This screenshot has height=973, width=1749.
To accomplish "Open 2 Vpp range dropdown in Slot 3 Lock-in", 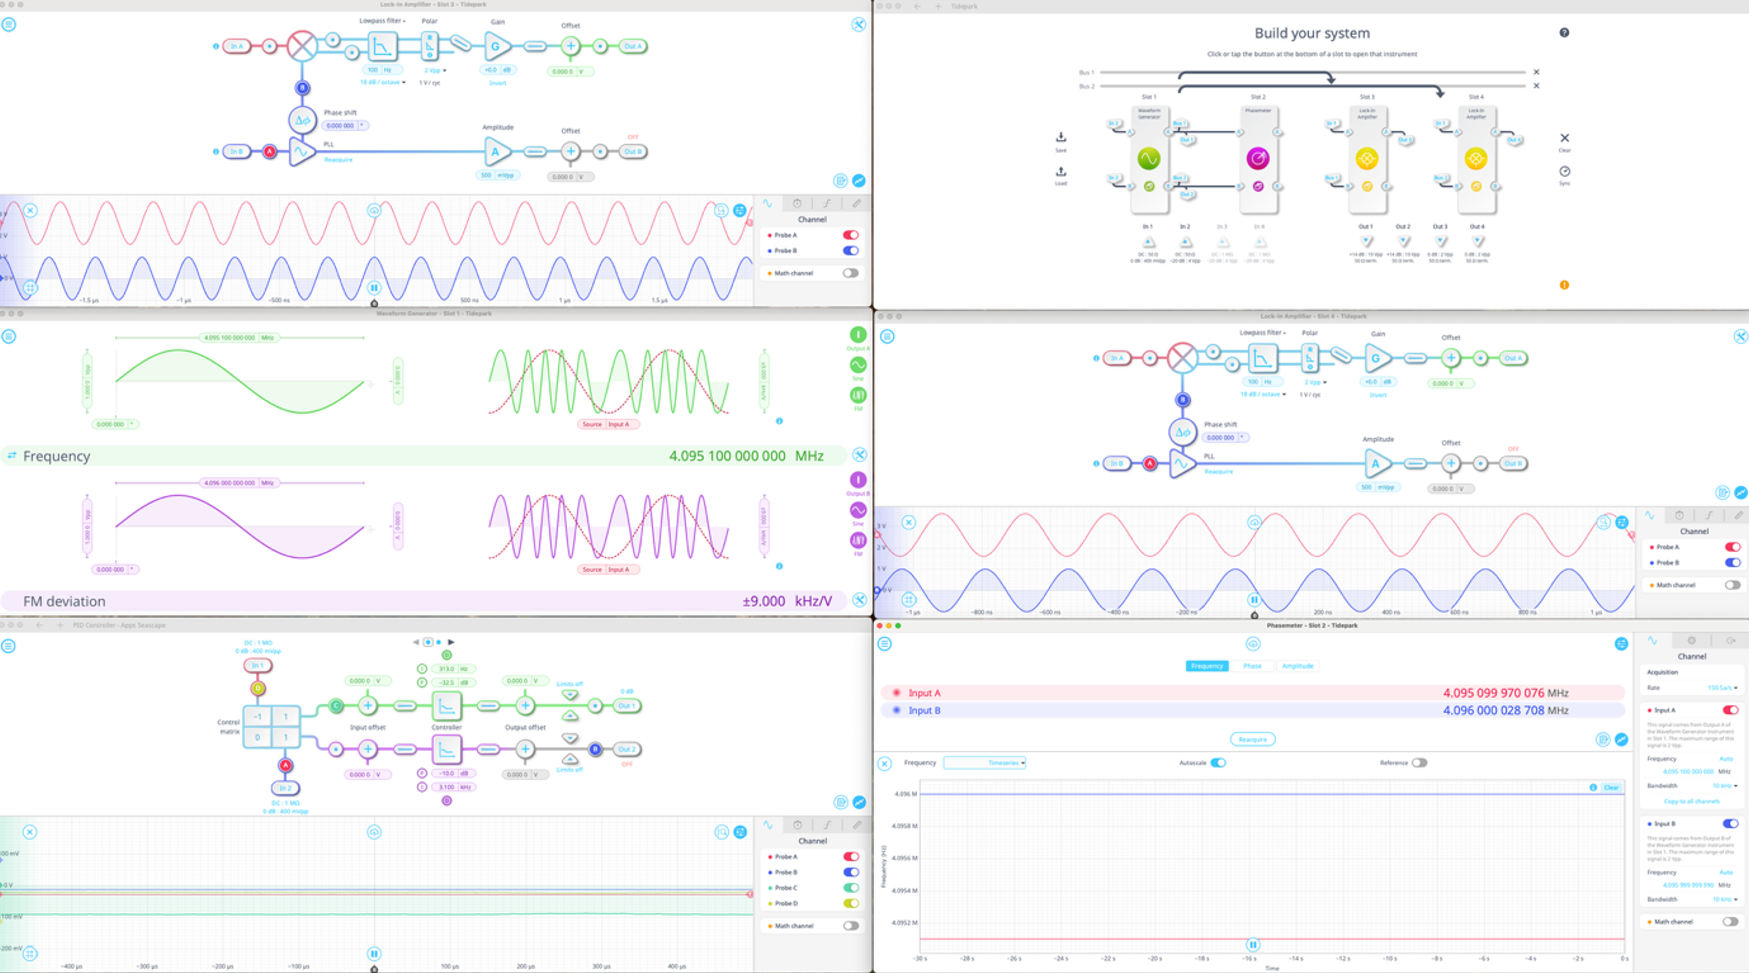I will (x=435, y=71).
